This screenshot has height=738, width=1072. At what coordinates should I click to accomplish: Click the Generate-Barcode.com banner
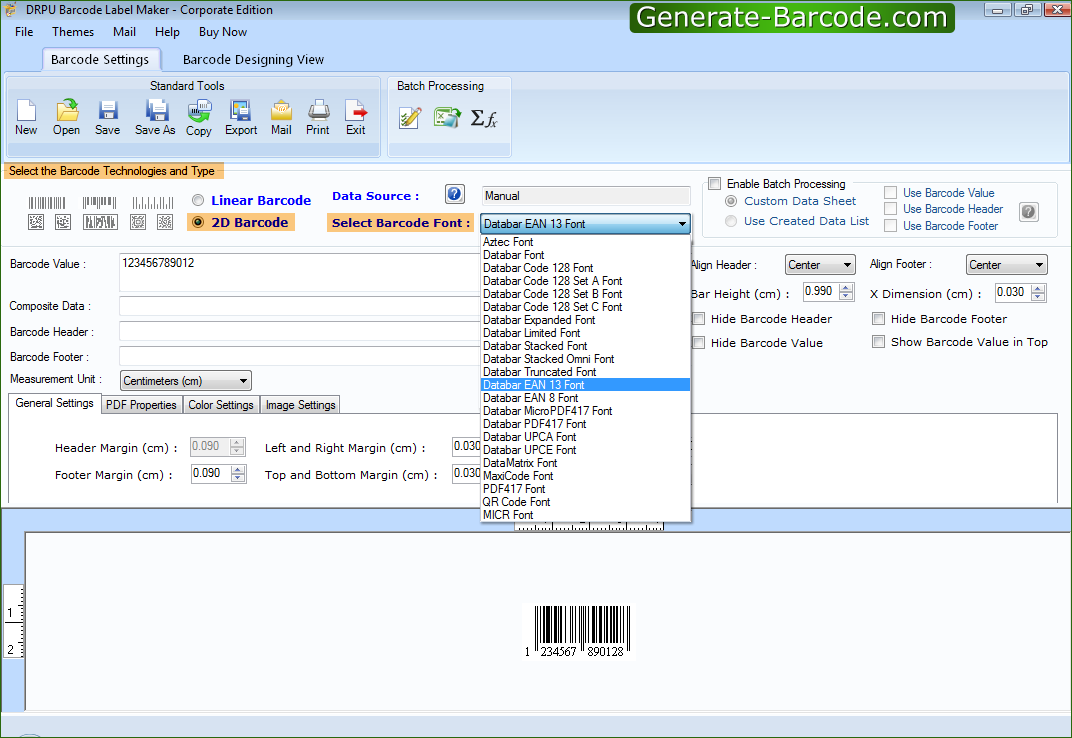point(791,17)
